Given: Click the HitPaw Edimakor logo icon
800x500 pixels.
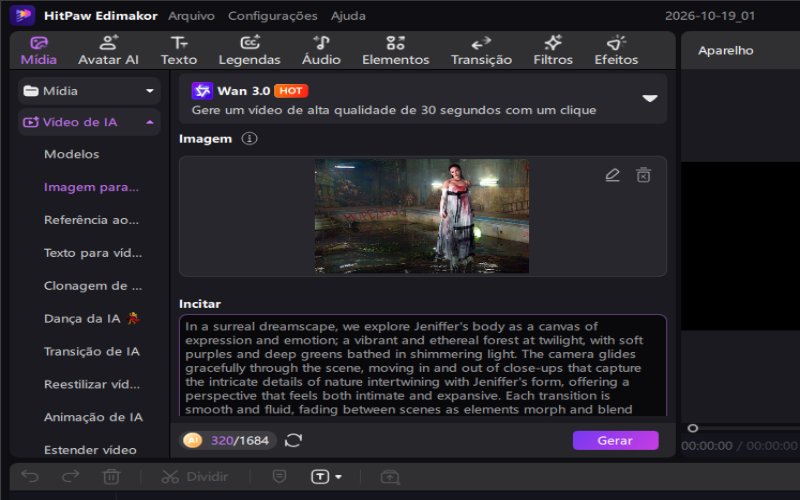Looking at the screenshot, I should tap(22, 15).
